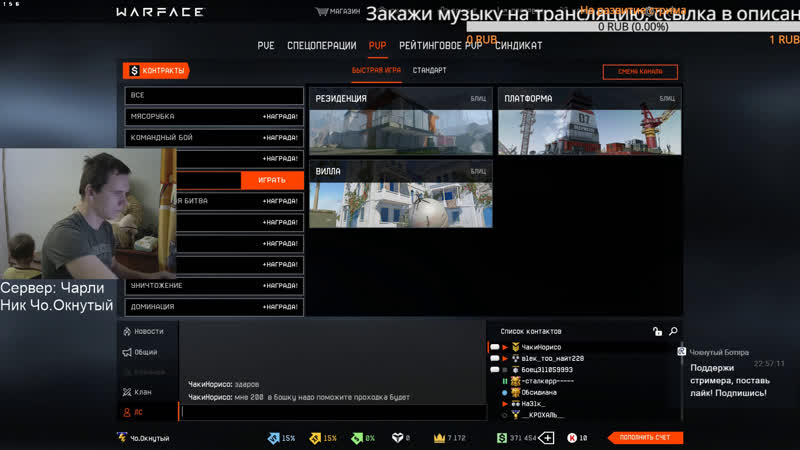Select the Уничтожение game mode
This screenshot has height=450, width=800.
(x=214, y=286)
